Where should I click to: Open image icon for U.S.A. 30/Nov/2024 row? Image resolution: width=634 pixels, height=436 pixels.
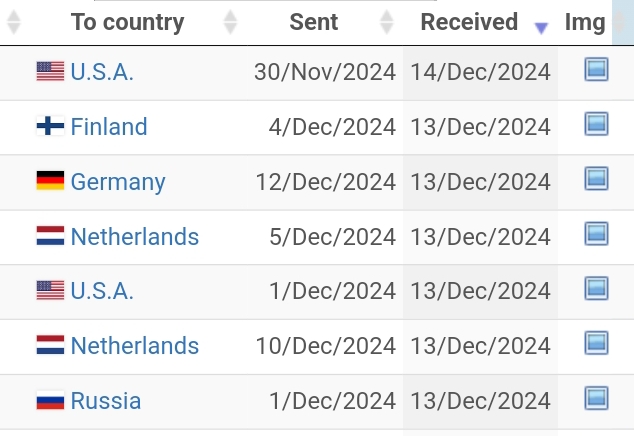[596, 70]
